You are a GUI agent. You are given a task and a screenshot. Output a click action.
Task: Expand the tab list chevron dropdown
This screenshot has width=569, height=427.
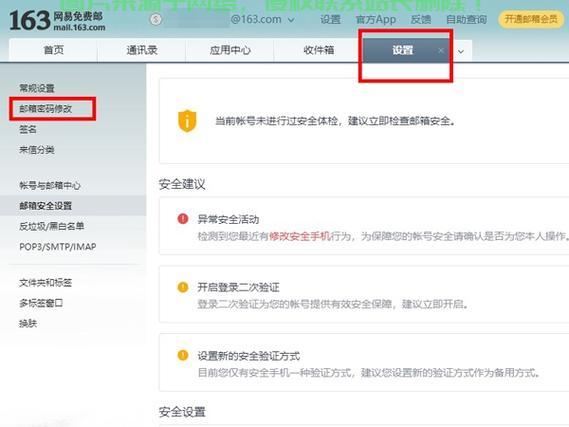coord(460,52)
